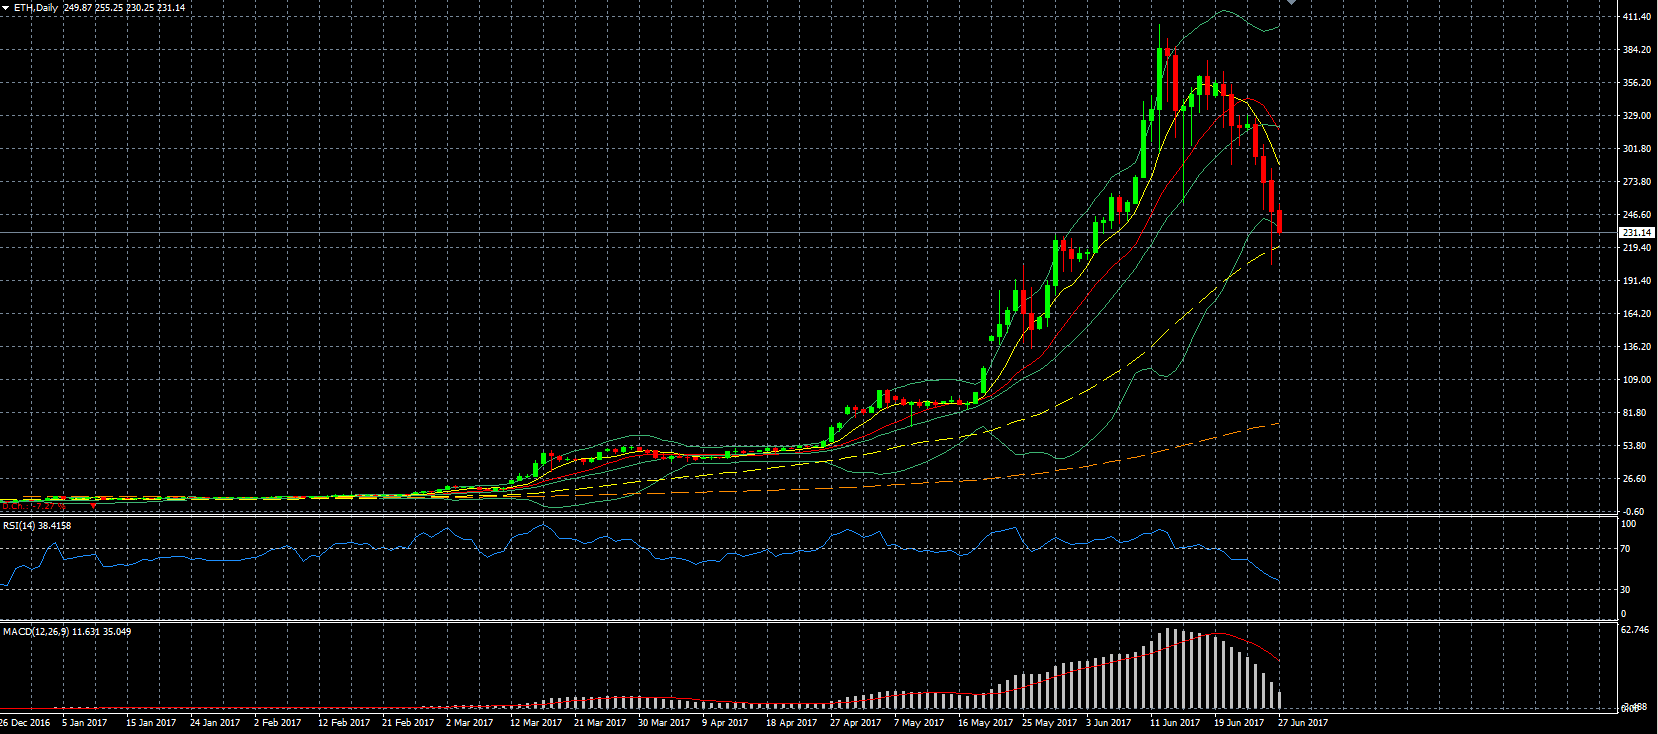Click the 25 May 2017 date label
This screenshot has width=1658, height=734.
point(1049,723)
